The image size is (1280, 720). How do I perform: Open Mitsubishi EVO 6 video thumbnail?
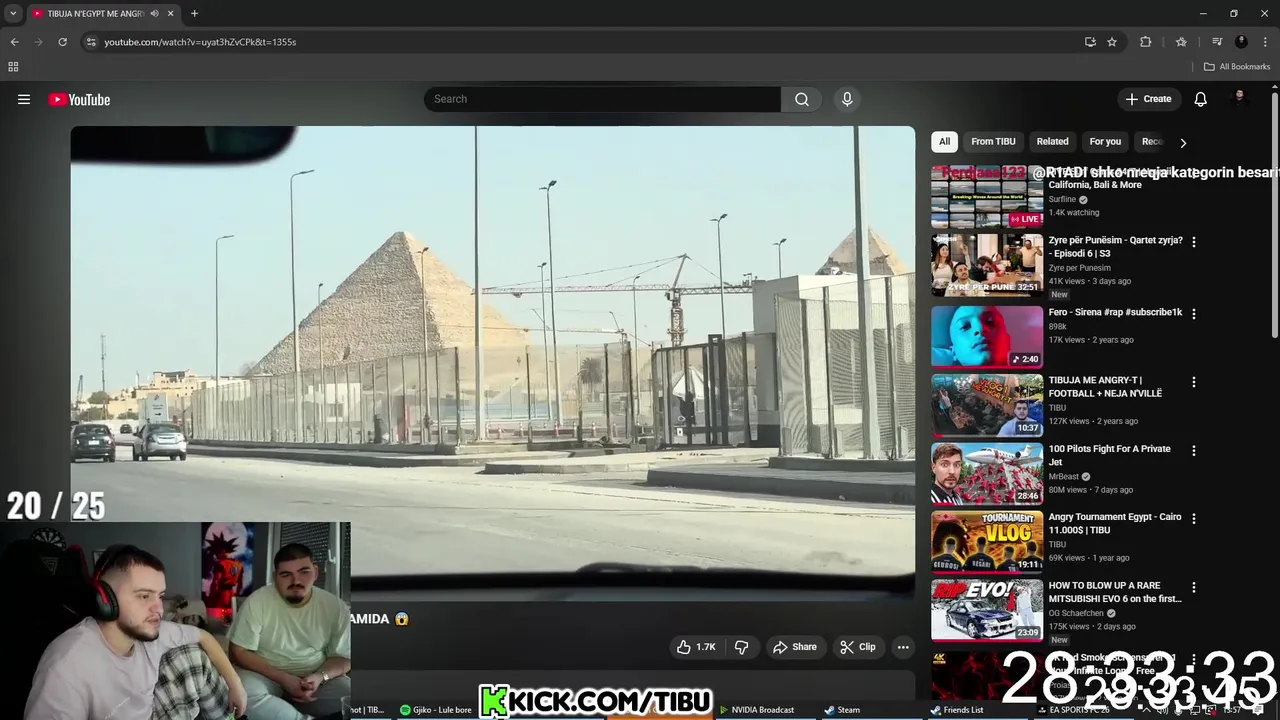[x=987, y=610]
